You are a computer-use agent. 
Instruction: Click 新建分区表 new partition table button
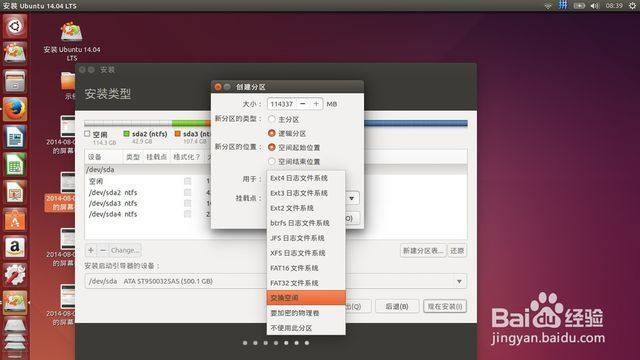point(423,251)
